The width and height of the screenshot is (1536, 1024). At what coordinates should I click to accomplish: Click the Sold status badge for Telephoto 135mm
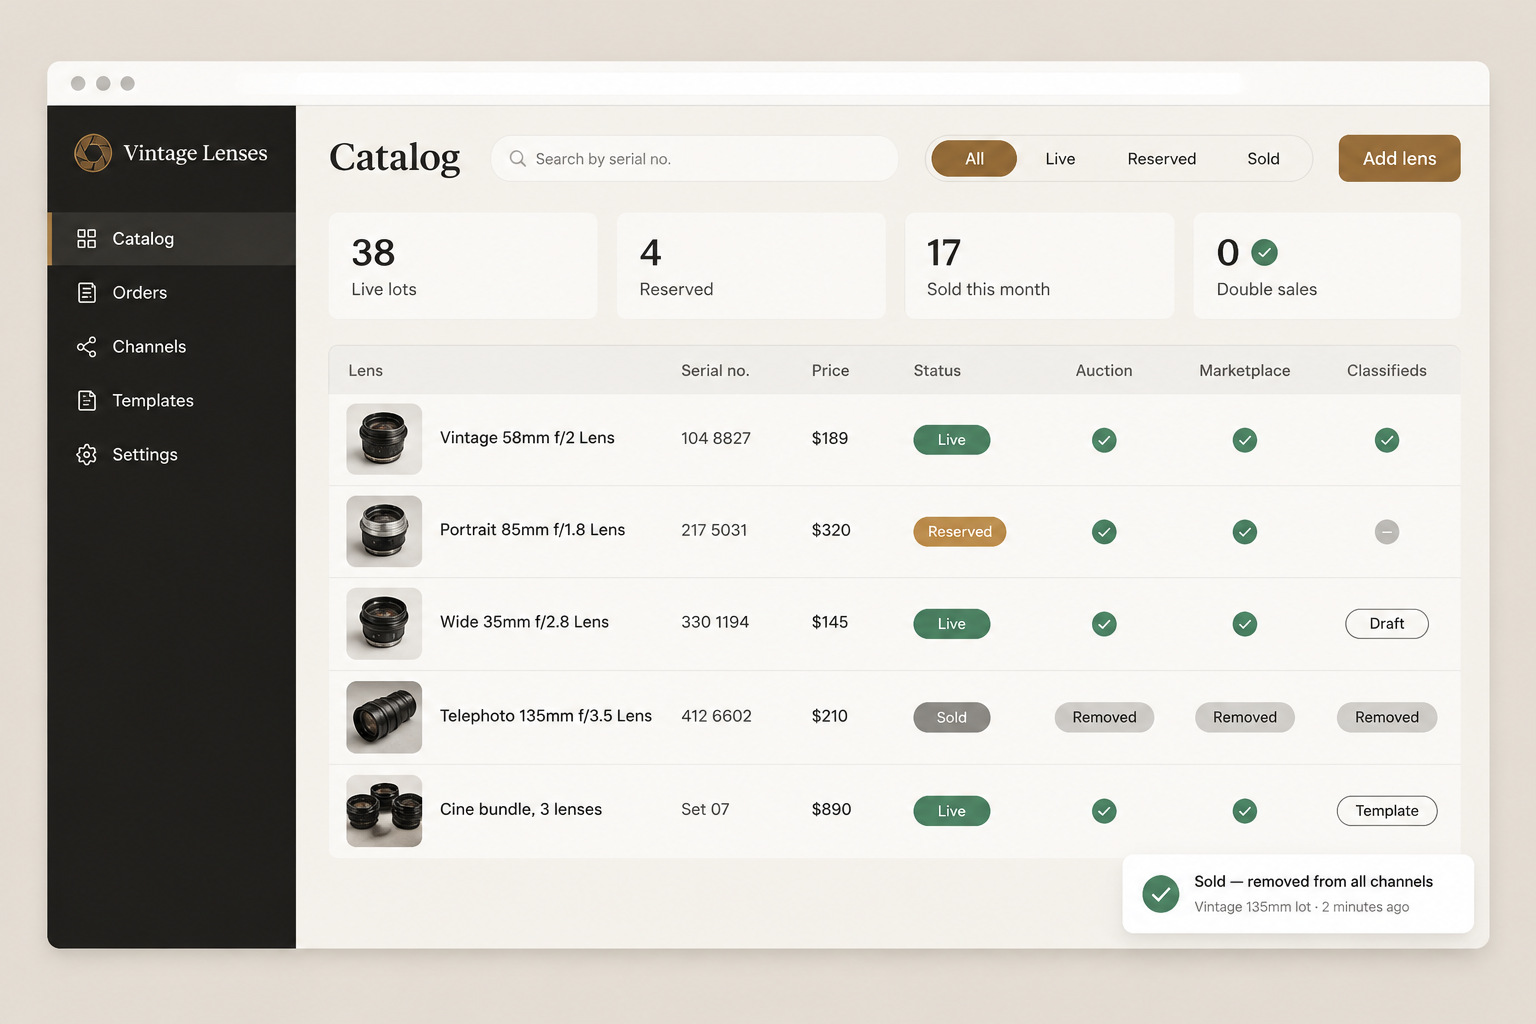click(x=951, y=717)
